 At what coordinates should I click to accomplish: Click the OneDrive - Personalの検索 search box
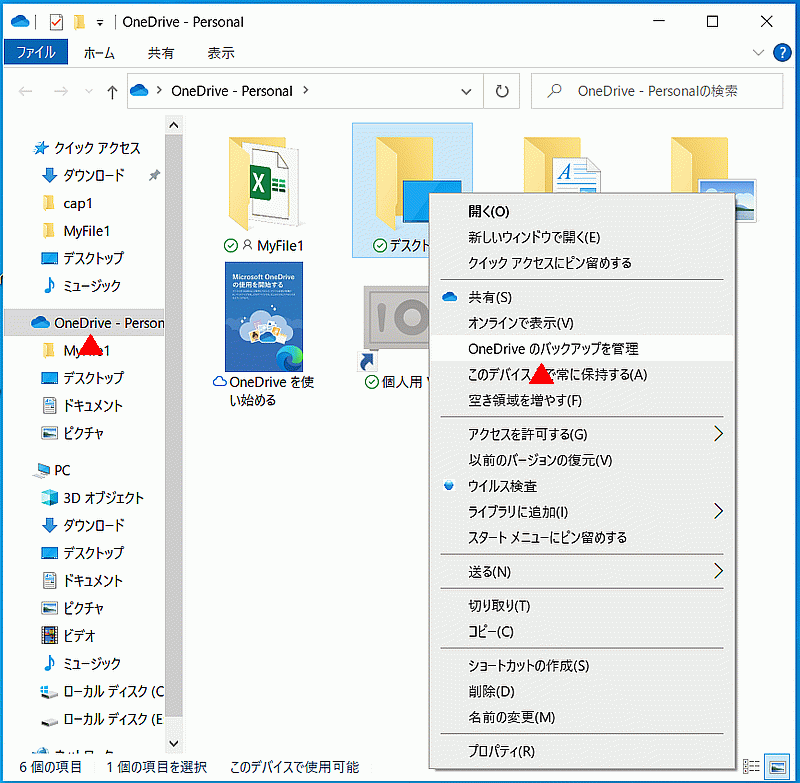pyautogui.click(x=657, y=91)
